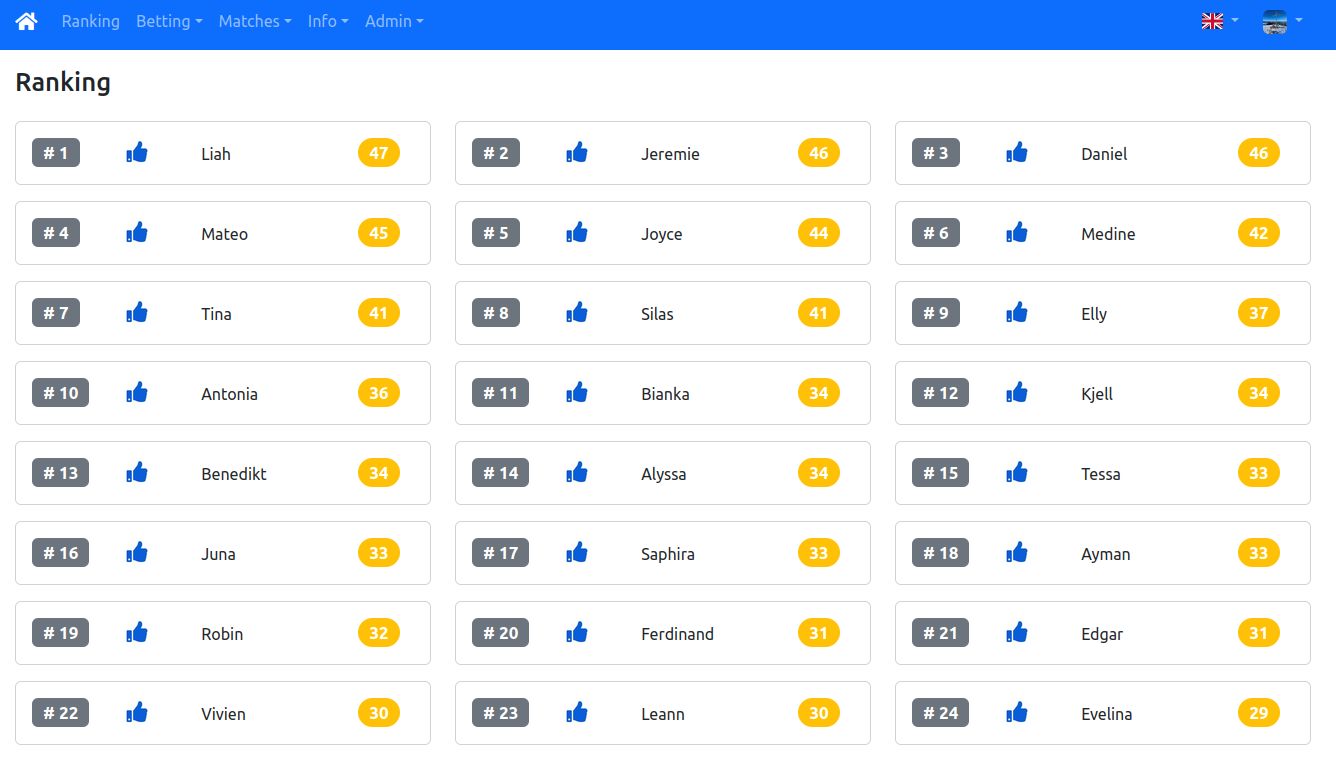This screenshot has width=1336, height=759.
Task: Click thumbs-up icon next to Evelina
Action: click(1017, 713)
